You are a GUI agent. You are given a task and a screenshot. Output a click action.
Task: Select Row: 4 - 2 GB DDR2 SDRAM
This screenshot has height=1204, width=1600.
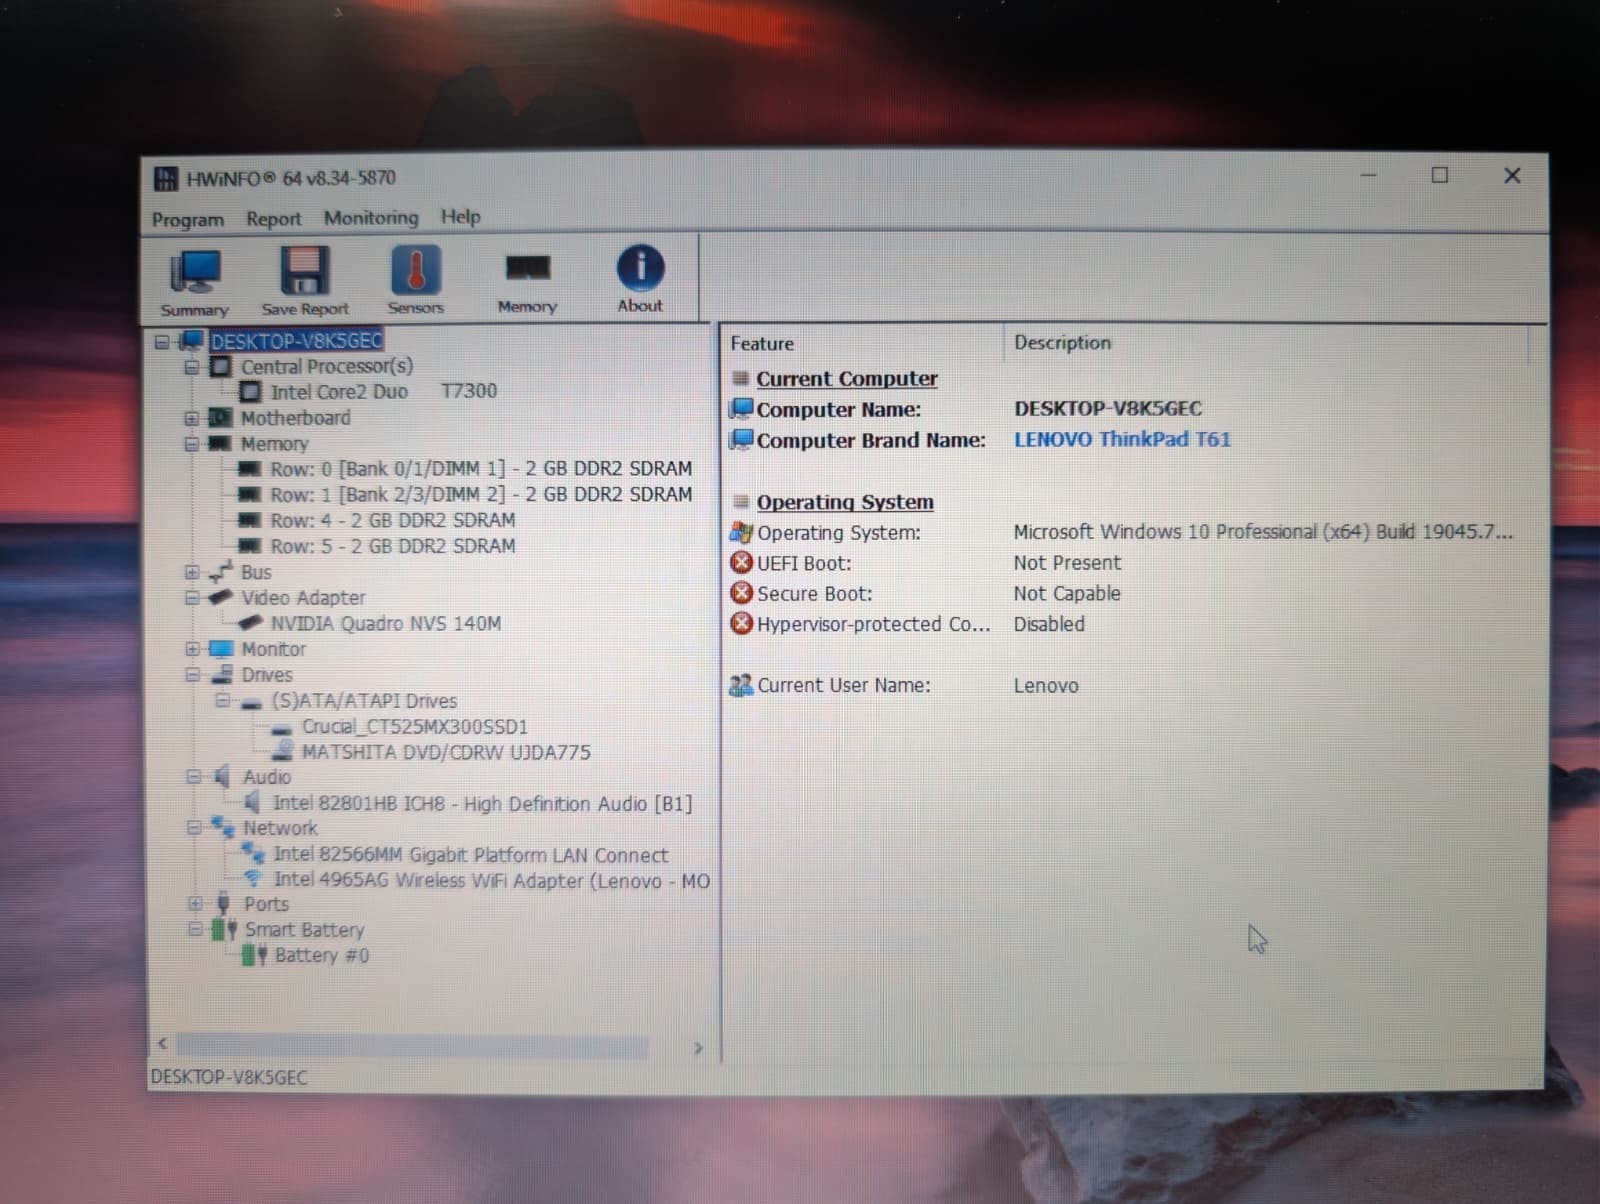[x=393, y=521]
